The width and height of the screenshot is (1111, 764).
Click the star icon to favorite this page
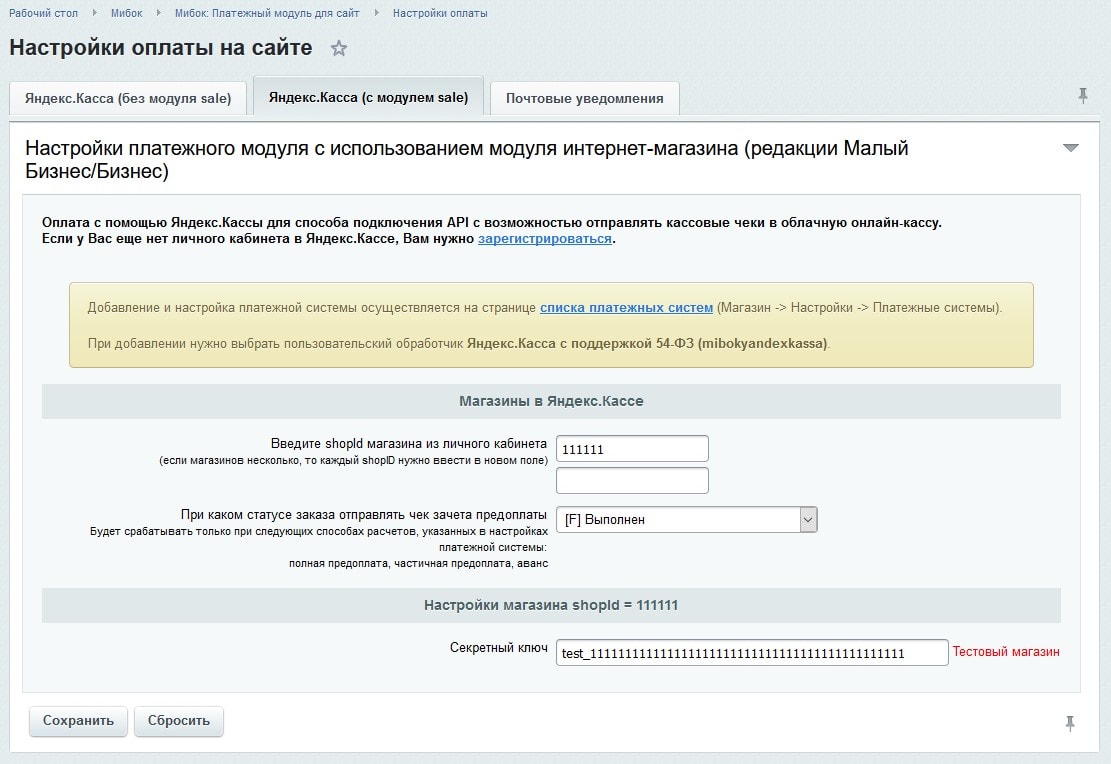(338, 47)
